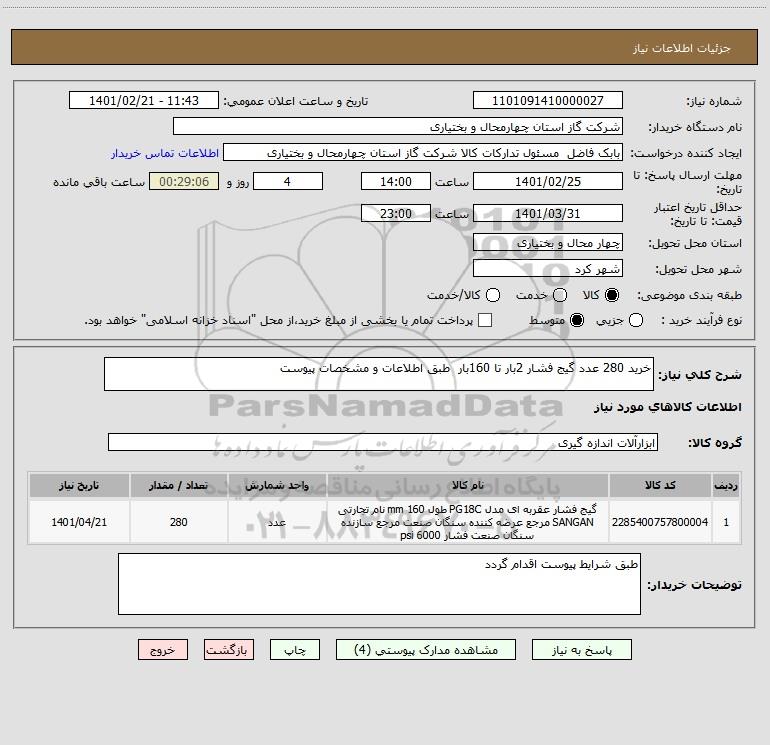Screen dimensions: 770x745
Task: Click the طبقه بندی موضوعی label
Action: [689, 295]
